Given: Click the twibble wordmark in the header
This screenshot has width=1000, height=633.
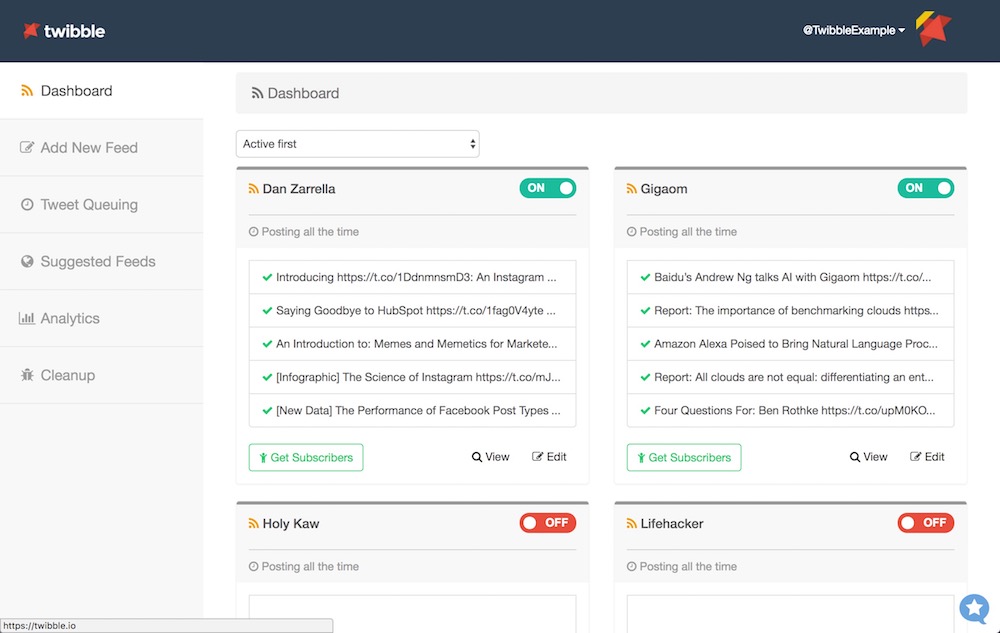Looking at the screenshot, I should [x=74, y=31].
